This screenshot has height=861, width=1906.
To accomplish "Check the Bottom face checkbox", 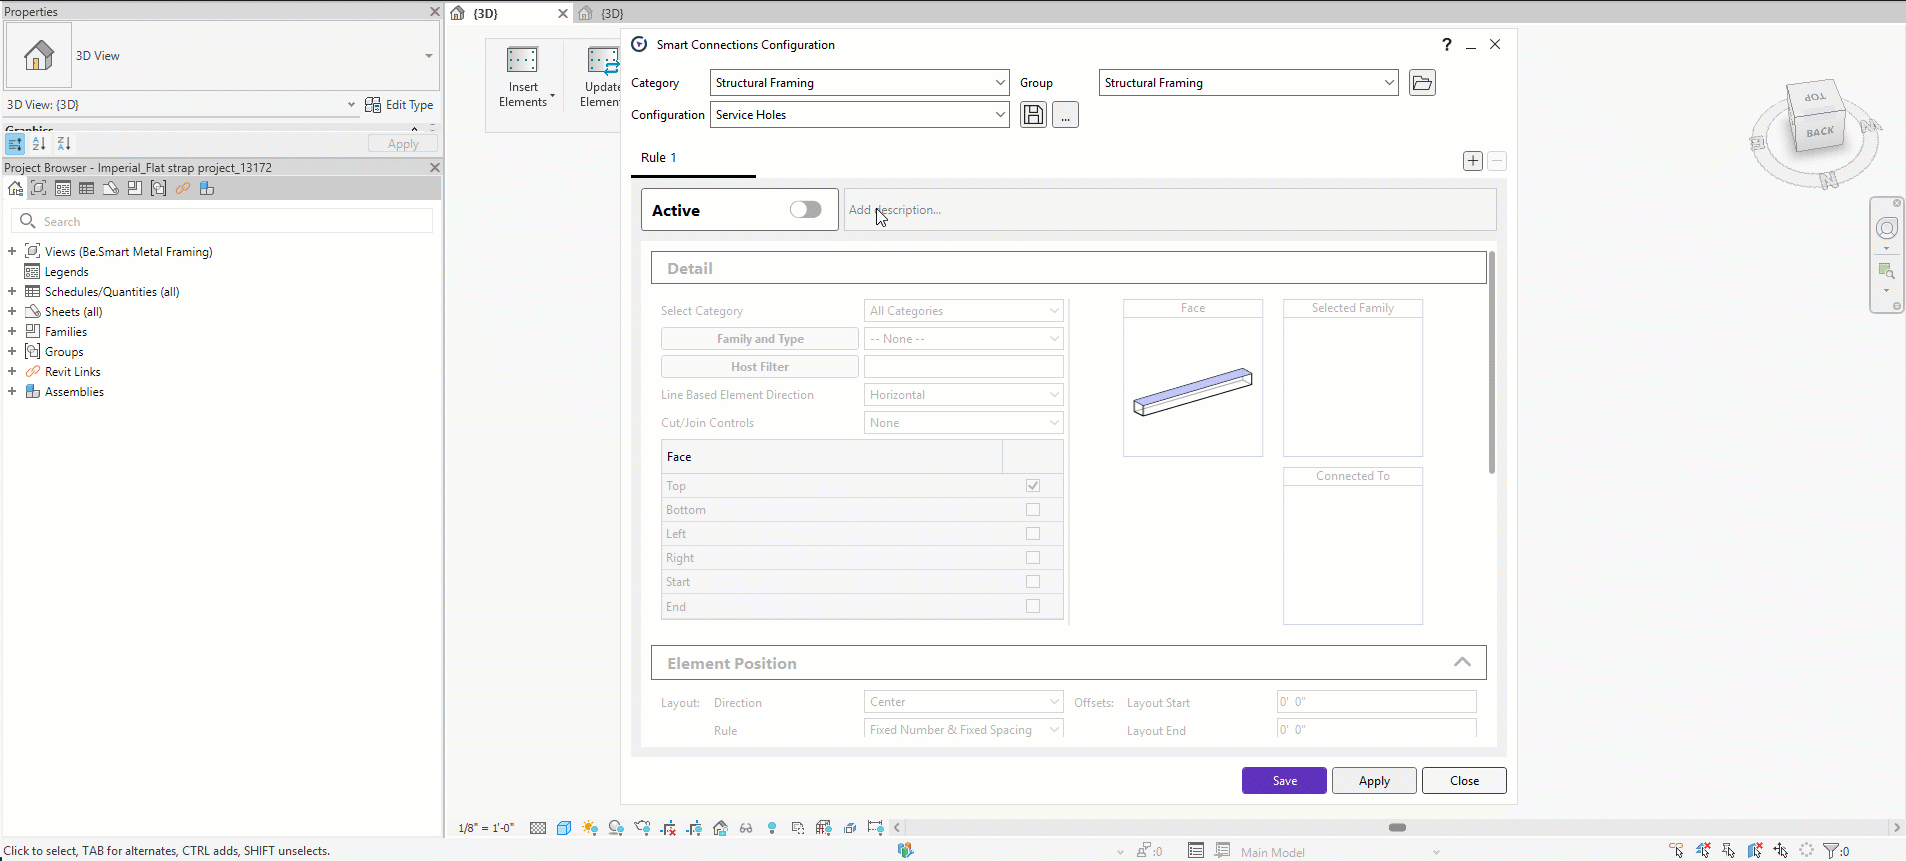I will coord(1033,510).
